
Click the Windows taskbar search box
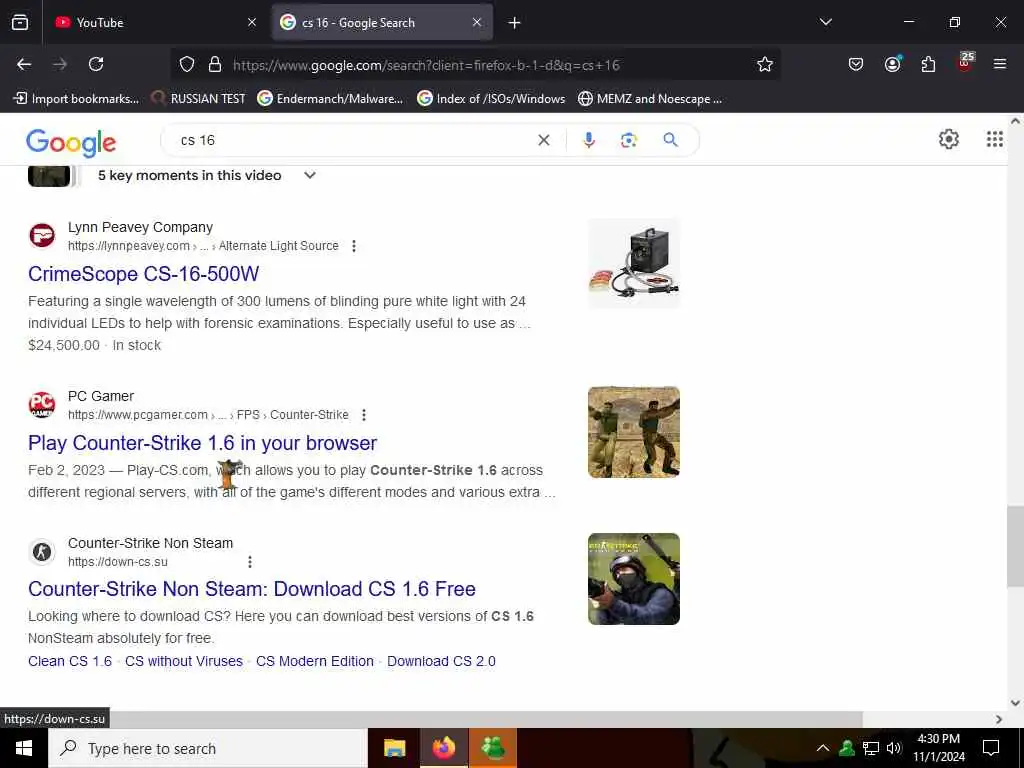(208, 748)
